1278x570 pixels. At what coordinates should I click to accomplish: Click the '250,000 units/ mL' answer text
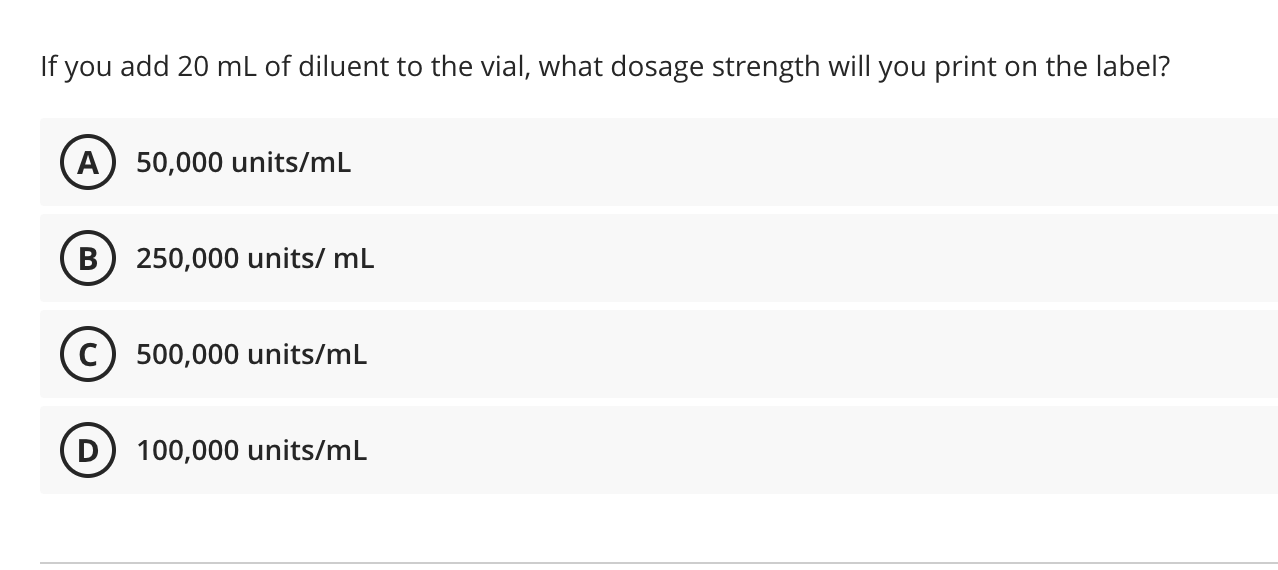pyautogui.click(x=256, y=259)
